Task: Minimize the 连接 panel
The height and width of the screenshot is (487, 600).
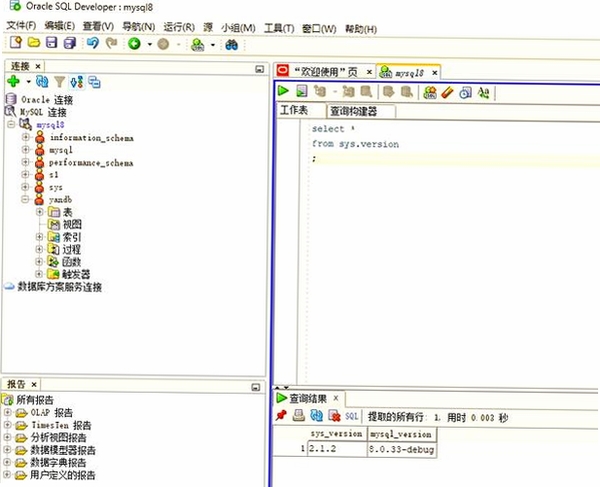Action: click(259, 69)
